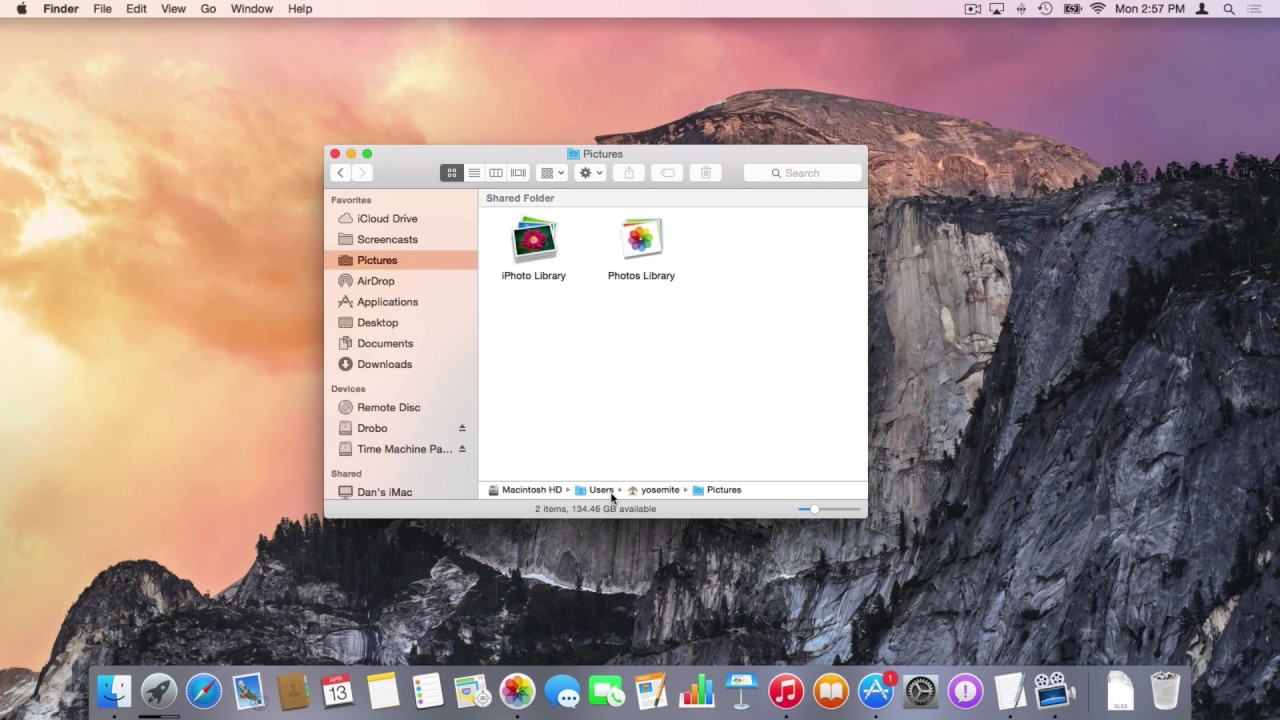Click the Wi-Fi status icon
Viewport: 1280px width, 720px height.
pos(1098,9)
